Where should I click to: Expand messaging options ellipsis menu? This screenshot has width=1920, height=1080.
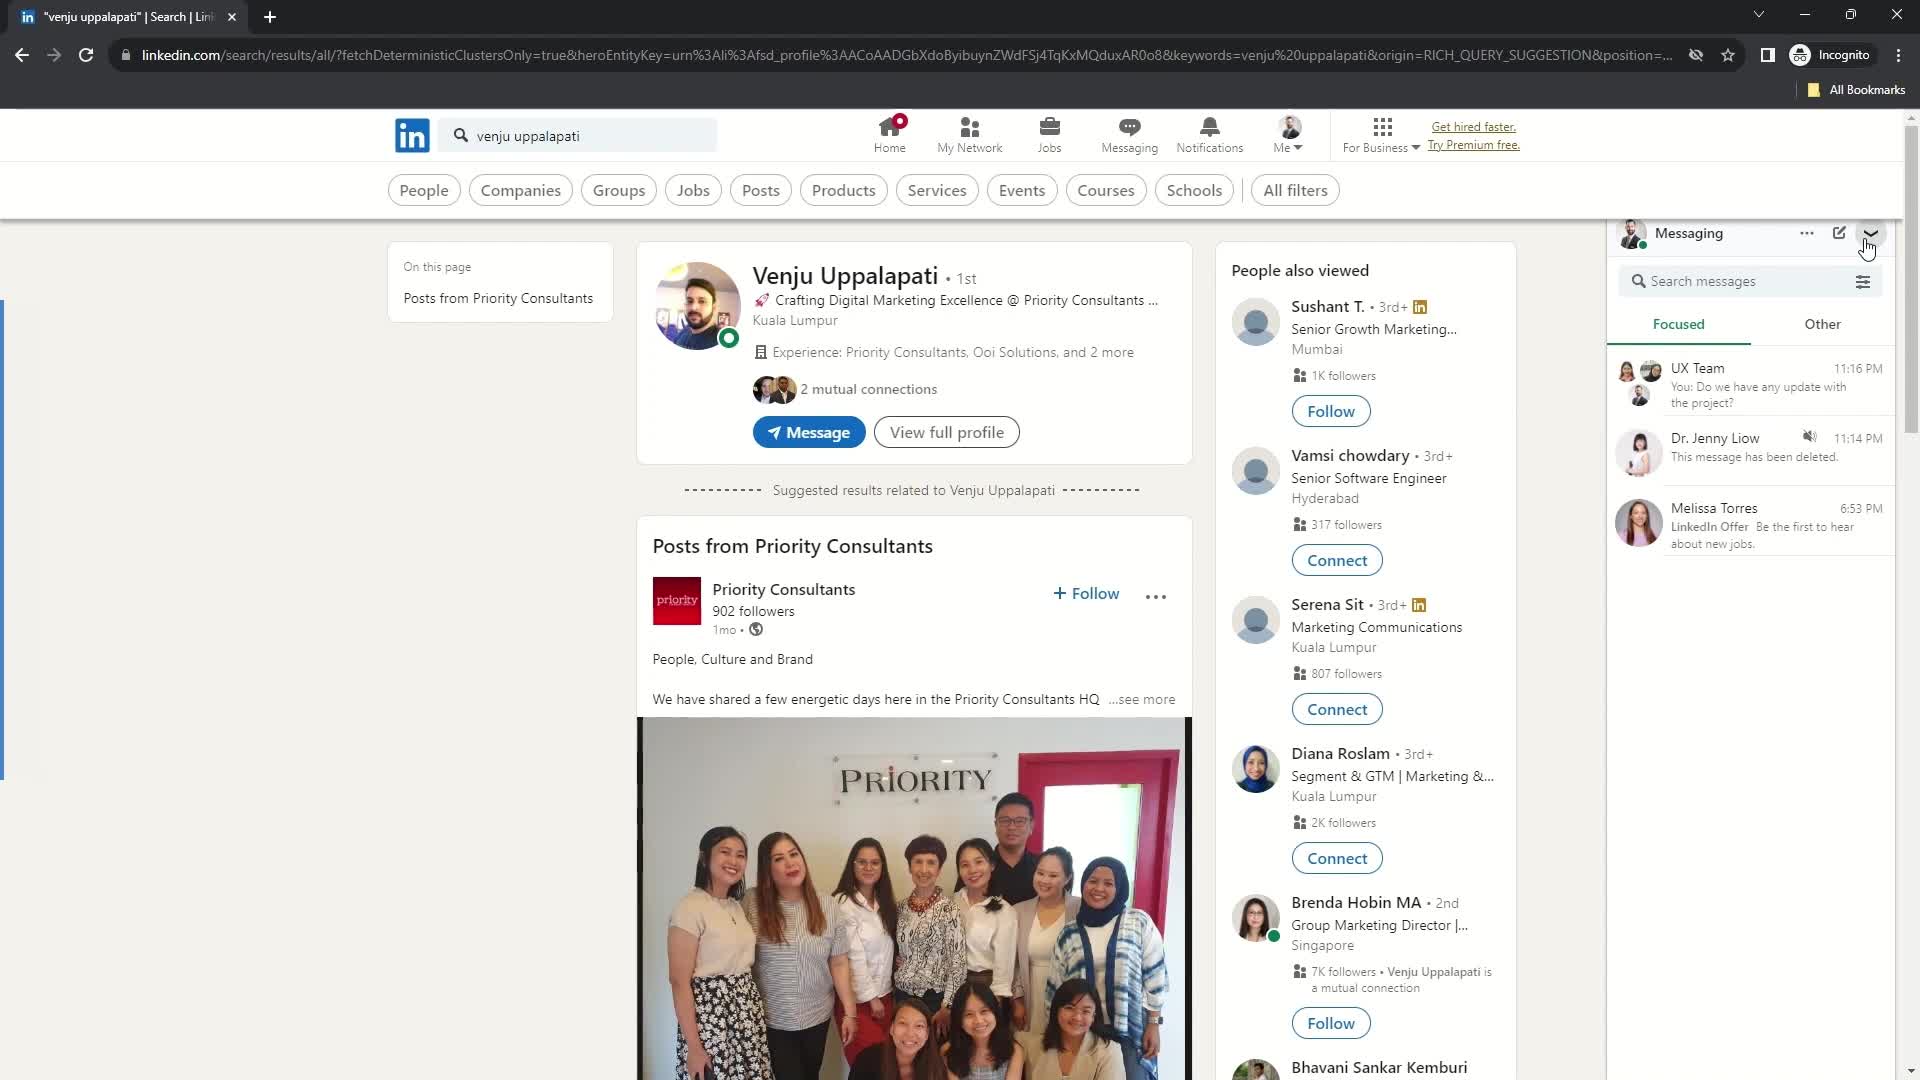pos(1807,232)
